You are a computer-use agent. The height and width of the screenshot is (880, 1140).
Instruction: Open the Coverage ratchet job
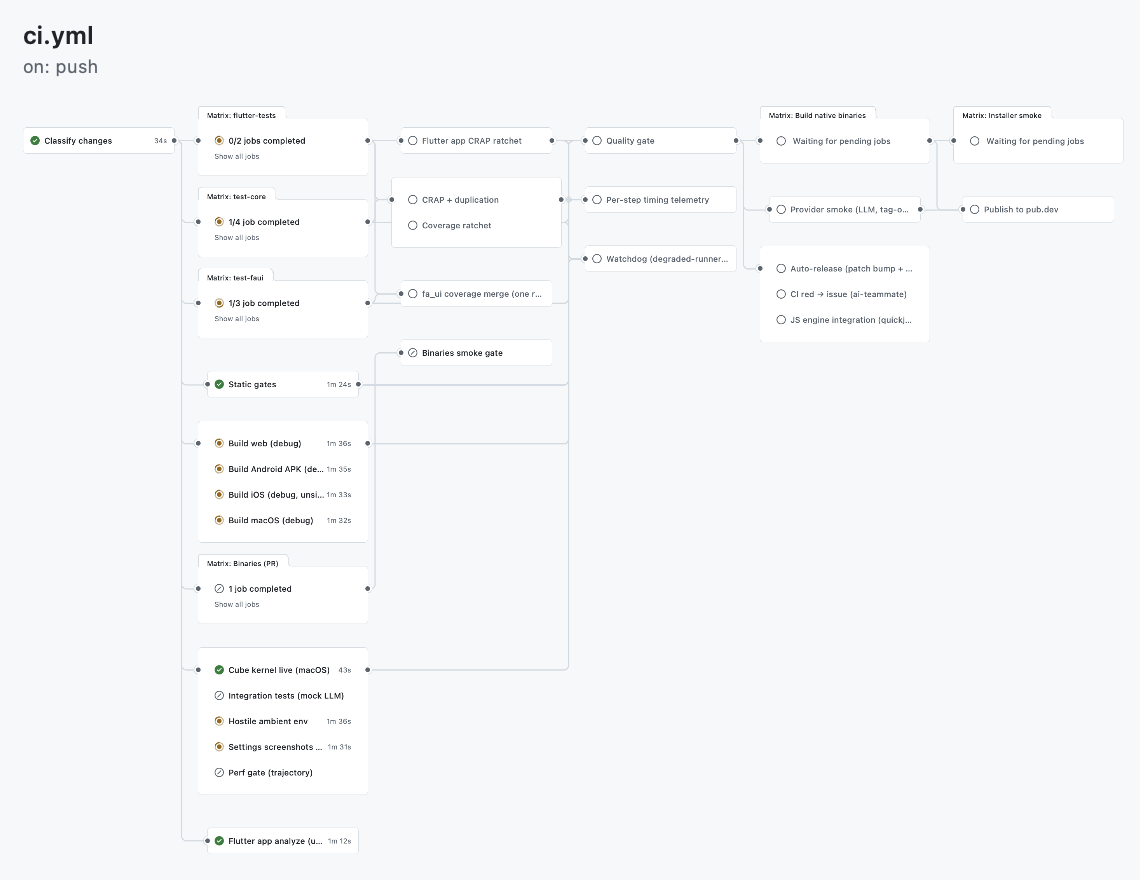click(476, 225)
